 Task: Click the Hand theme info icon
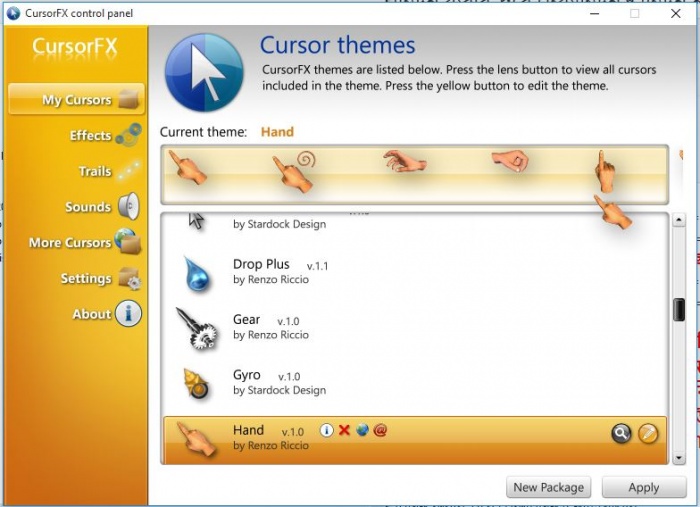point(326,430)
